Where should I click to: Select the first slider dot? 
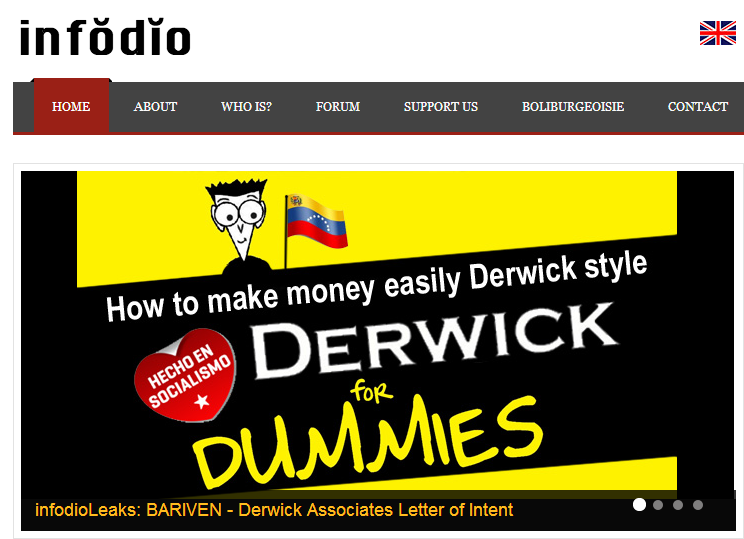click(639, 505)
